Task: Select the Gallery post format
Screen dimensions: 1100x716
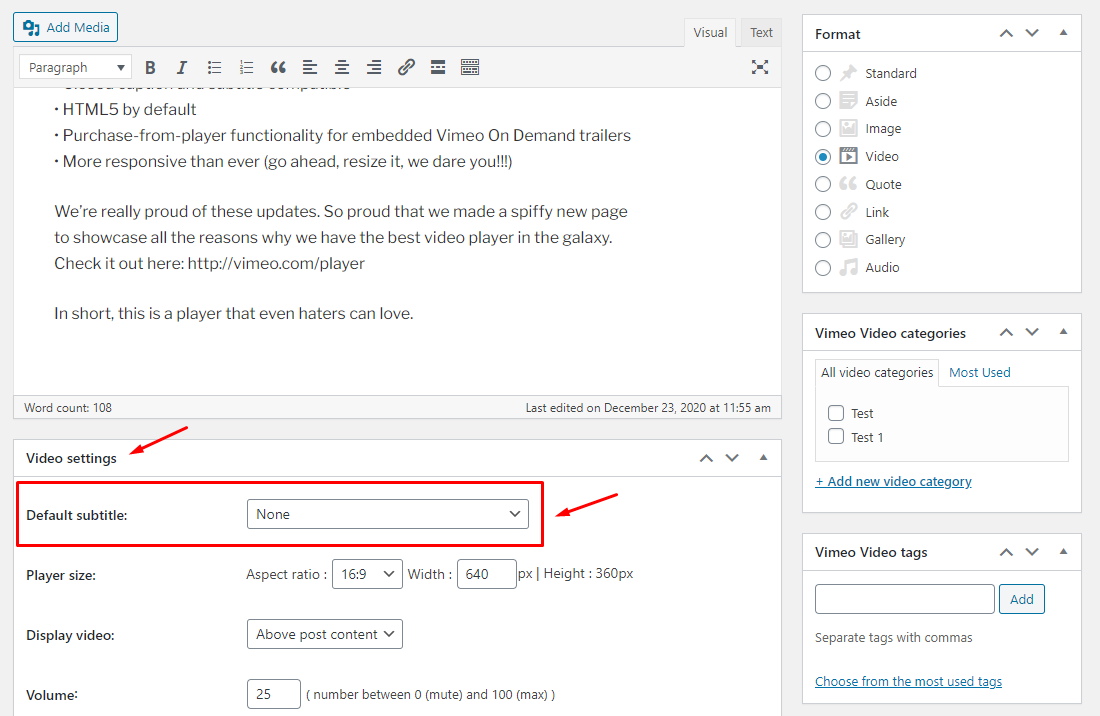Action: pos(823,240)
